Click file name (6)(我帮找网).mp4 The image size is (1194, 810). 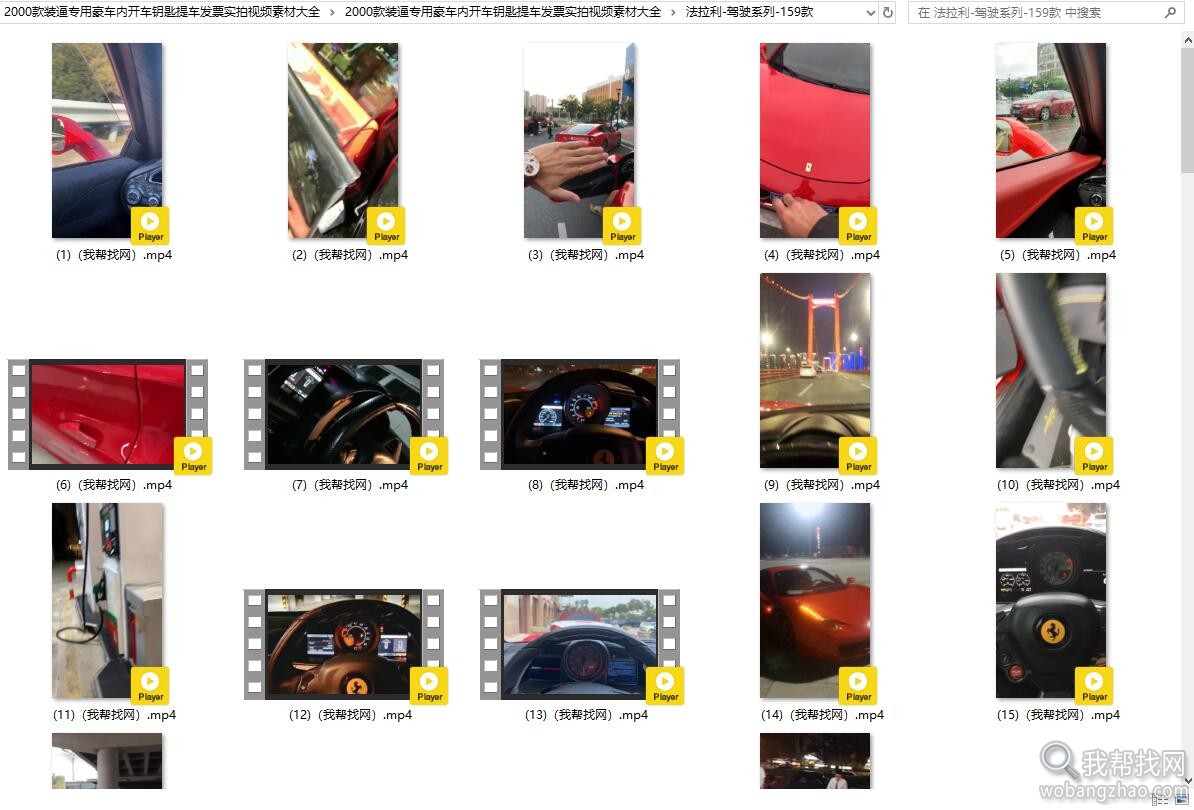[114, 485]
